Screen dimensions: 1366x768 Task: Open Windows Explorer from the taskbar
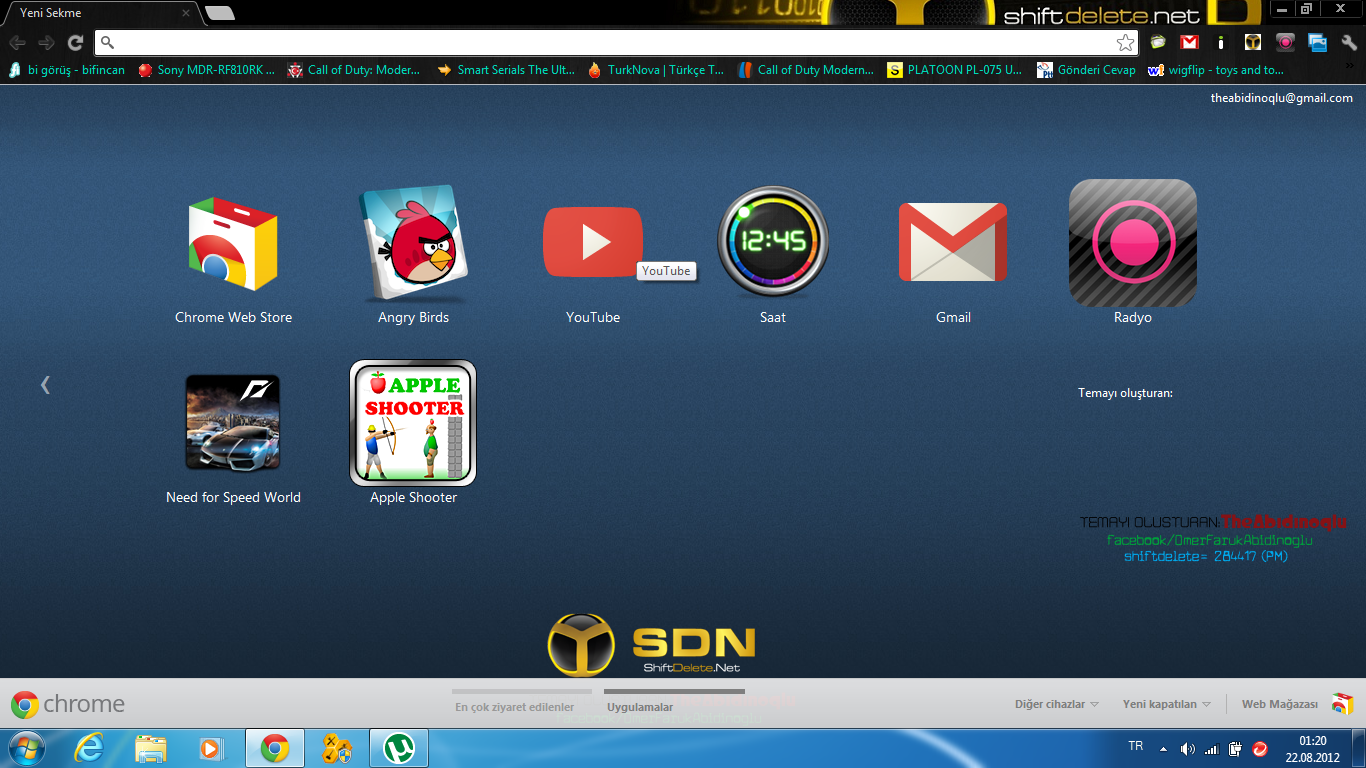tap(151, 748)
